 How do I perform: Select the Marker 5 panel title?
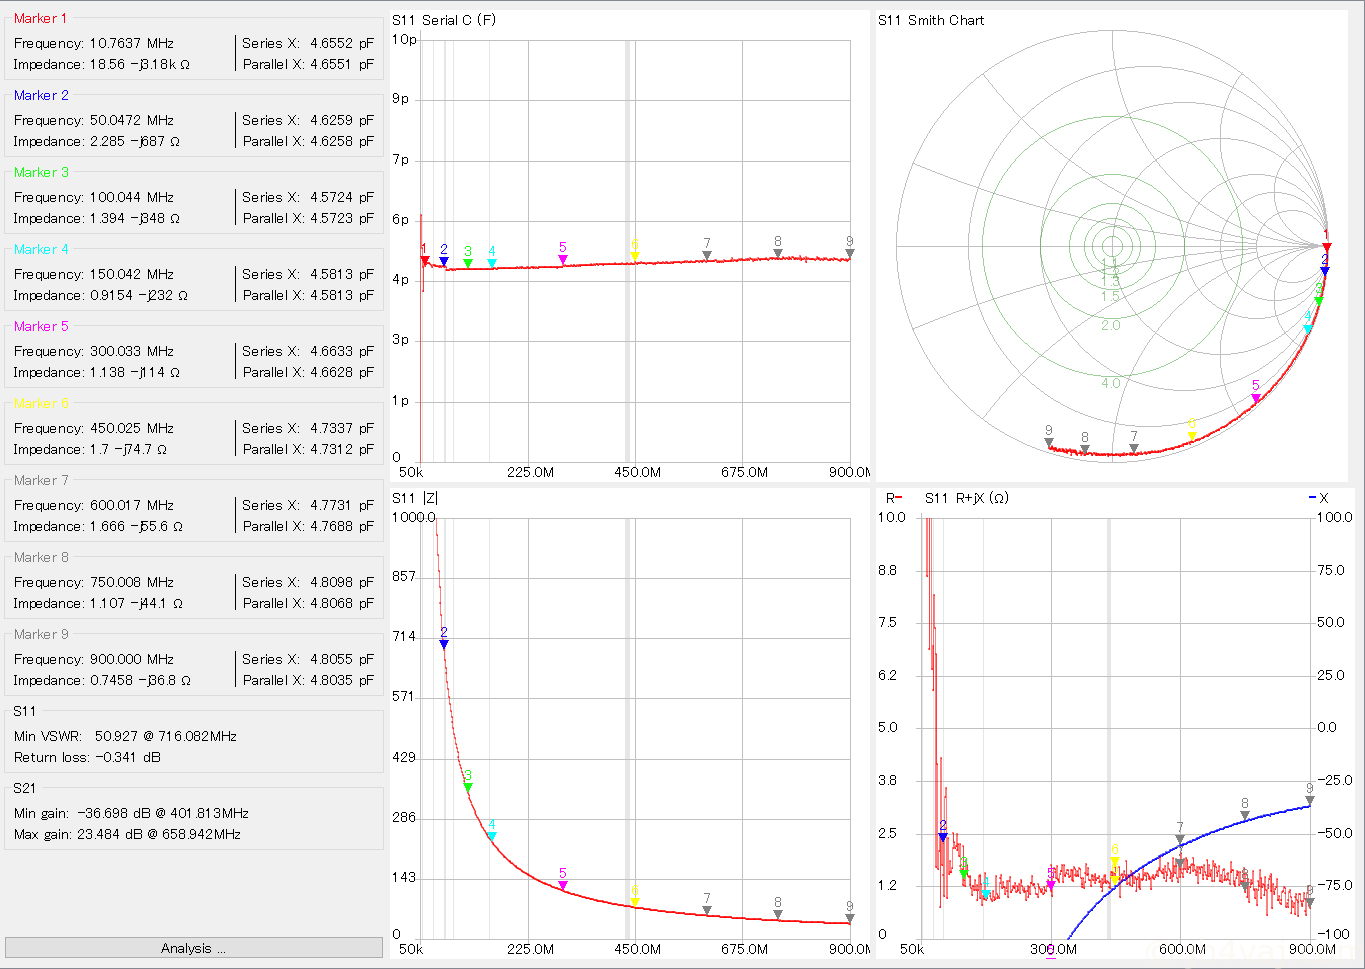(x=41, y=326)
